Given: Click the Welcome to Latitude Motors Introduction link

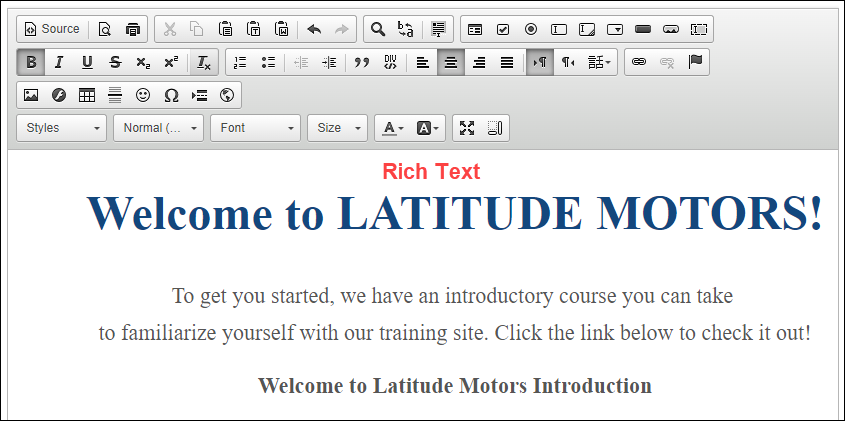Looking at the screenshot, I should (x=454, y=386).
